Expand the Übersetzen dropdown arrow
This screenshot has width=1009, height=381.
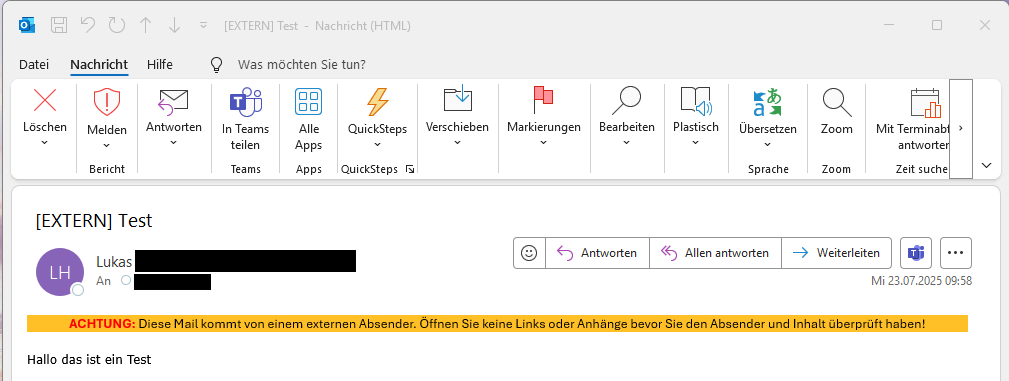768,144
